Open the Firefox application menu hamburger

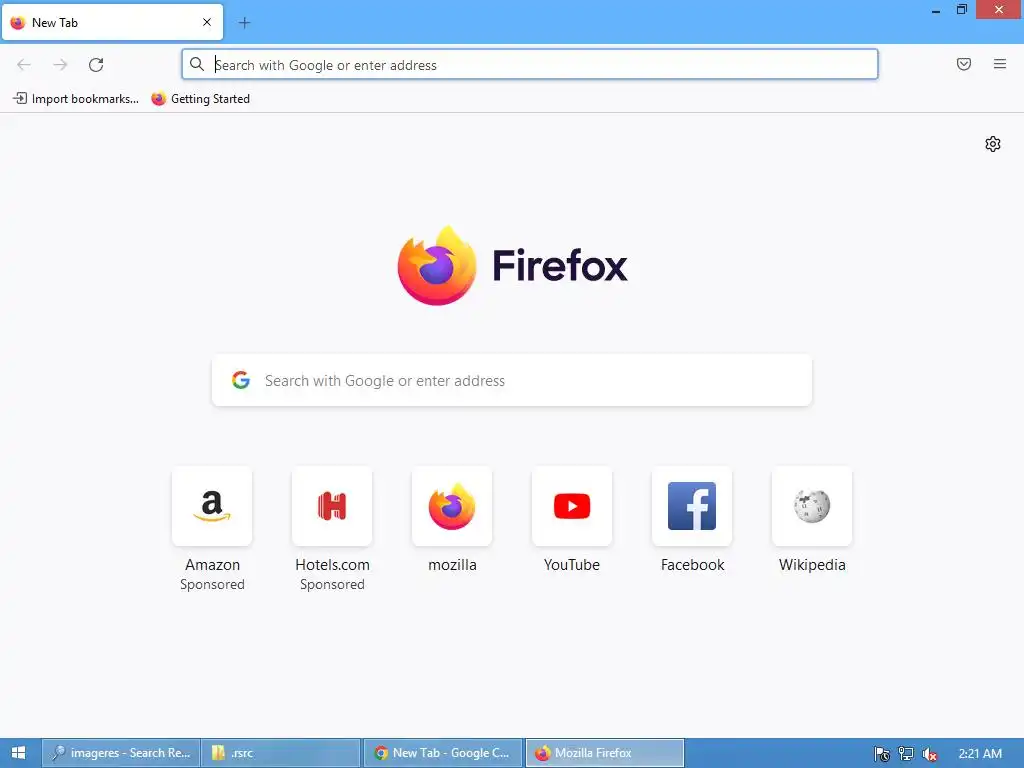[1000, 64]
